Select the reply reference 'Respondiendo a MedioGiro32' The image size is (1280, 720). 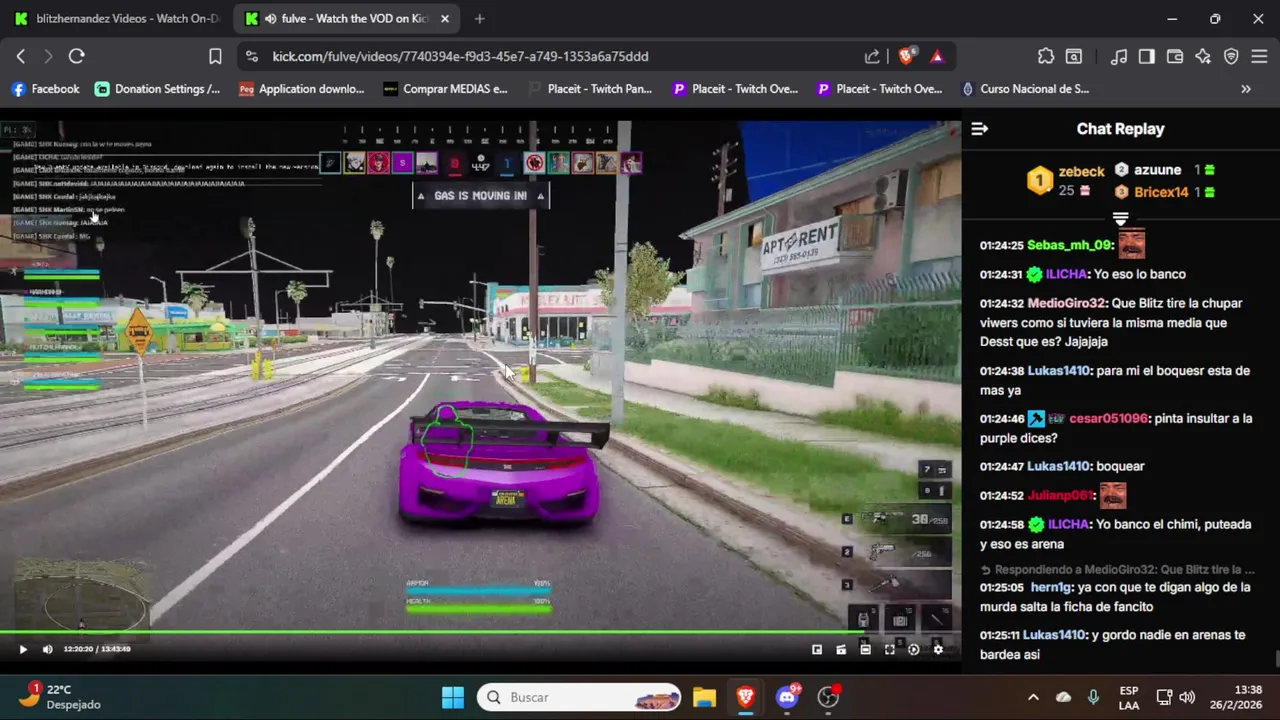point(1117,569)
